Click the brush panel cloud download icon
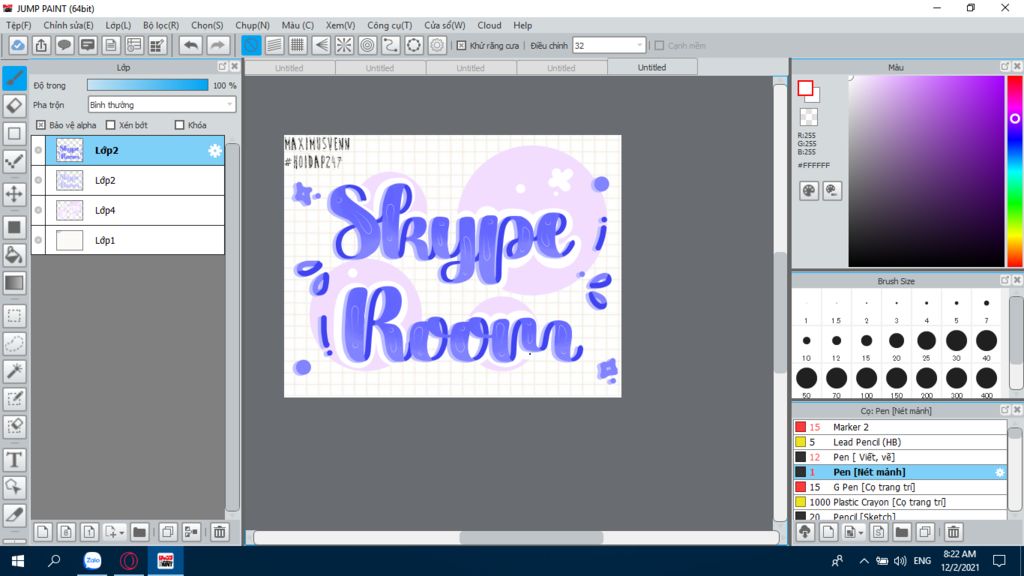1024x576 pixels. [805, 532]
